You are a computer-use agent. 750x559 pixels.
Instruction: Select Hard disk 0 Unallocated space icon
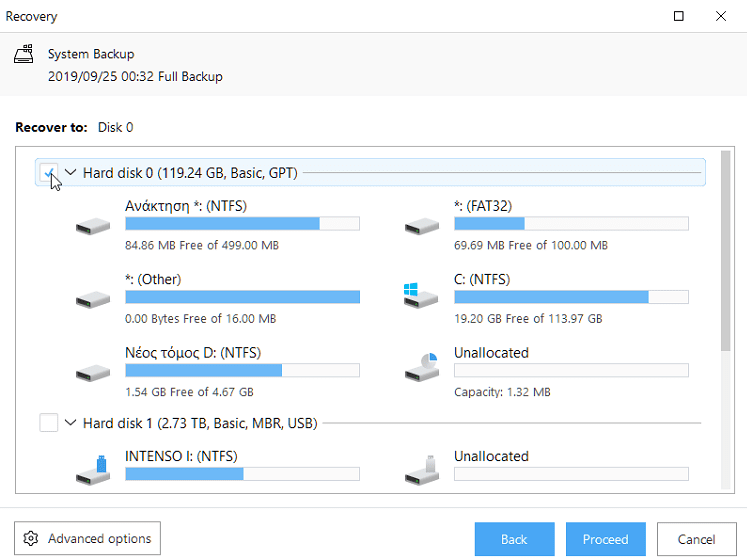tap(421, 367)
